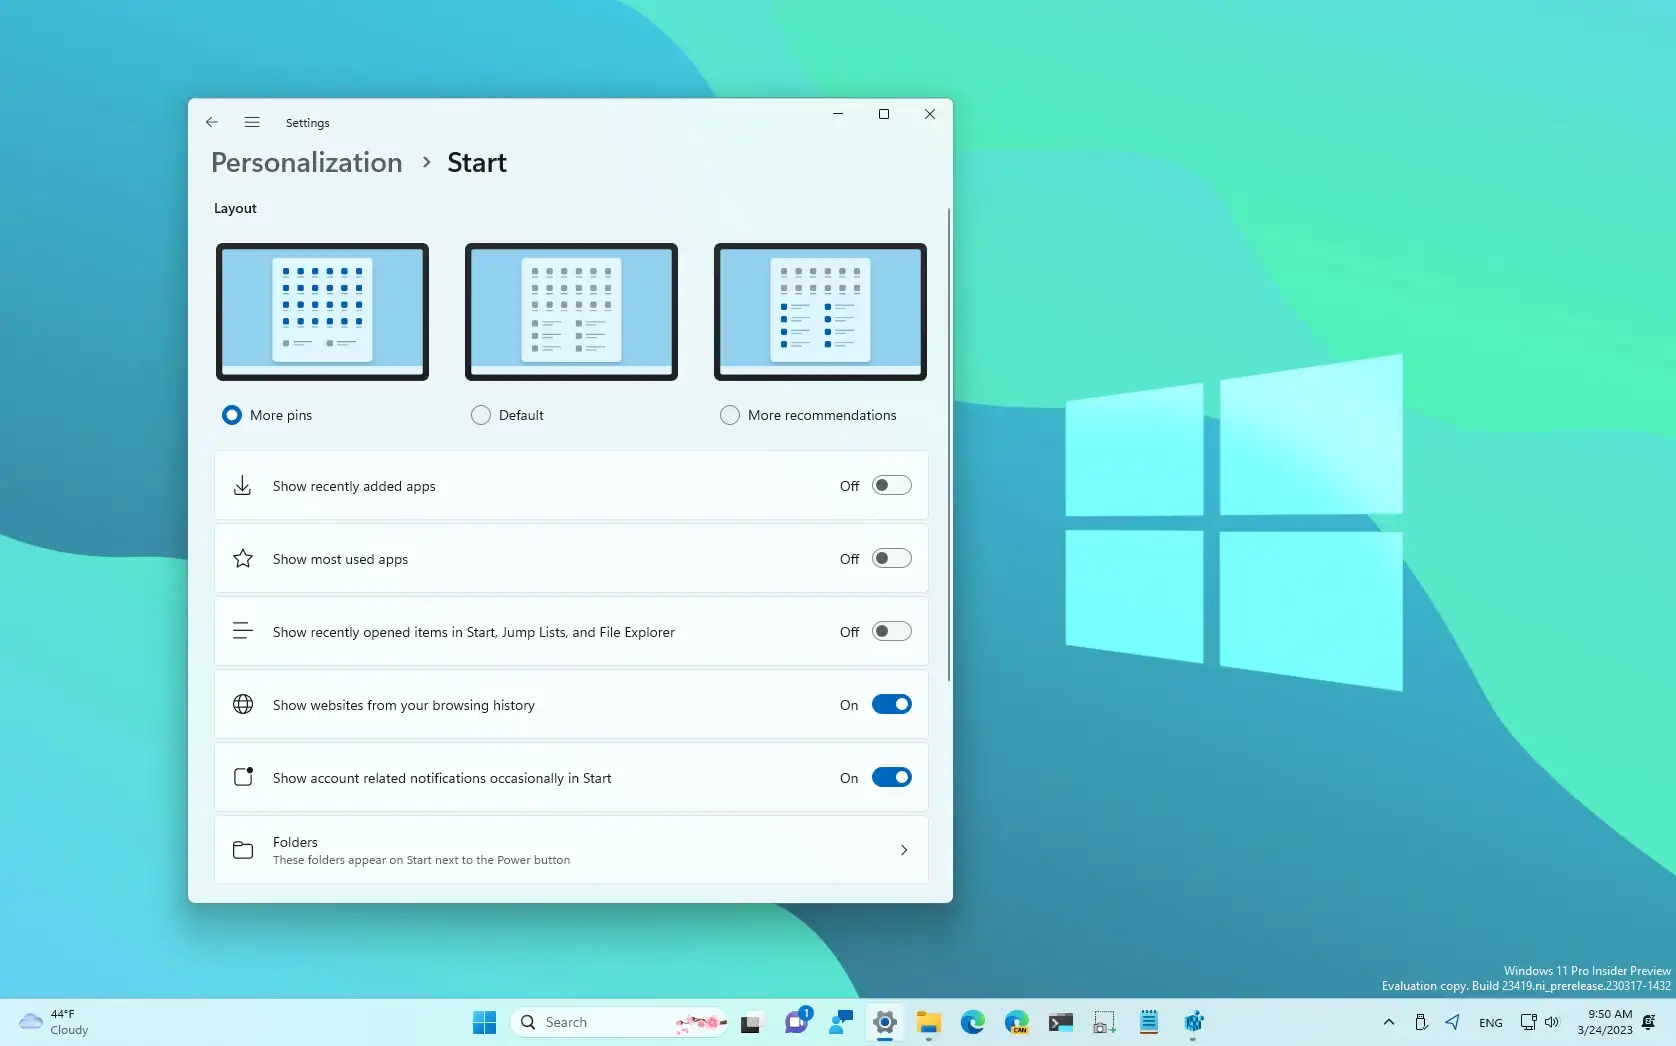Enable Show recently opened items toggle
Screen dimensions: 1676x1046
coord(892,631)
